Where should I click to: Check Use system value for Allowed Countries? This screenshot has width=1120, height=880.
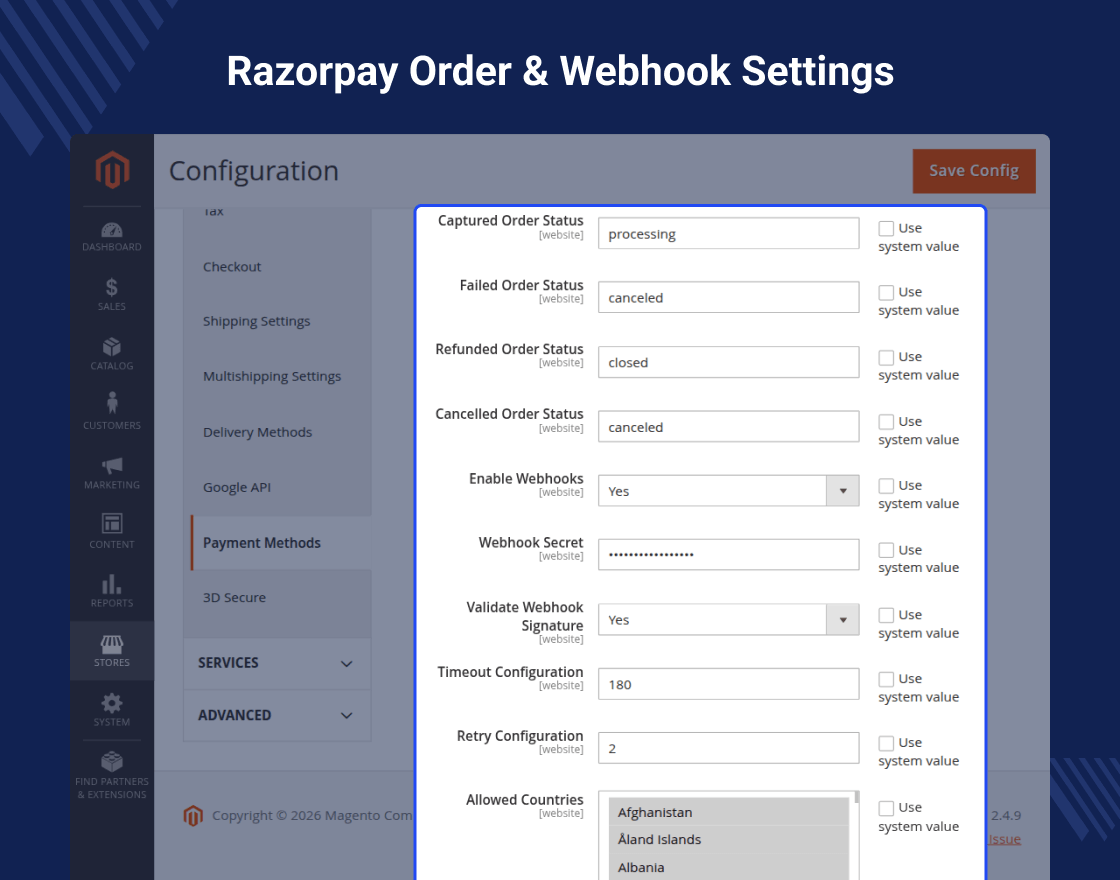click(886, 808)
